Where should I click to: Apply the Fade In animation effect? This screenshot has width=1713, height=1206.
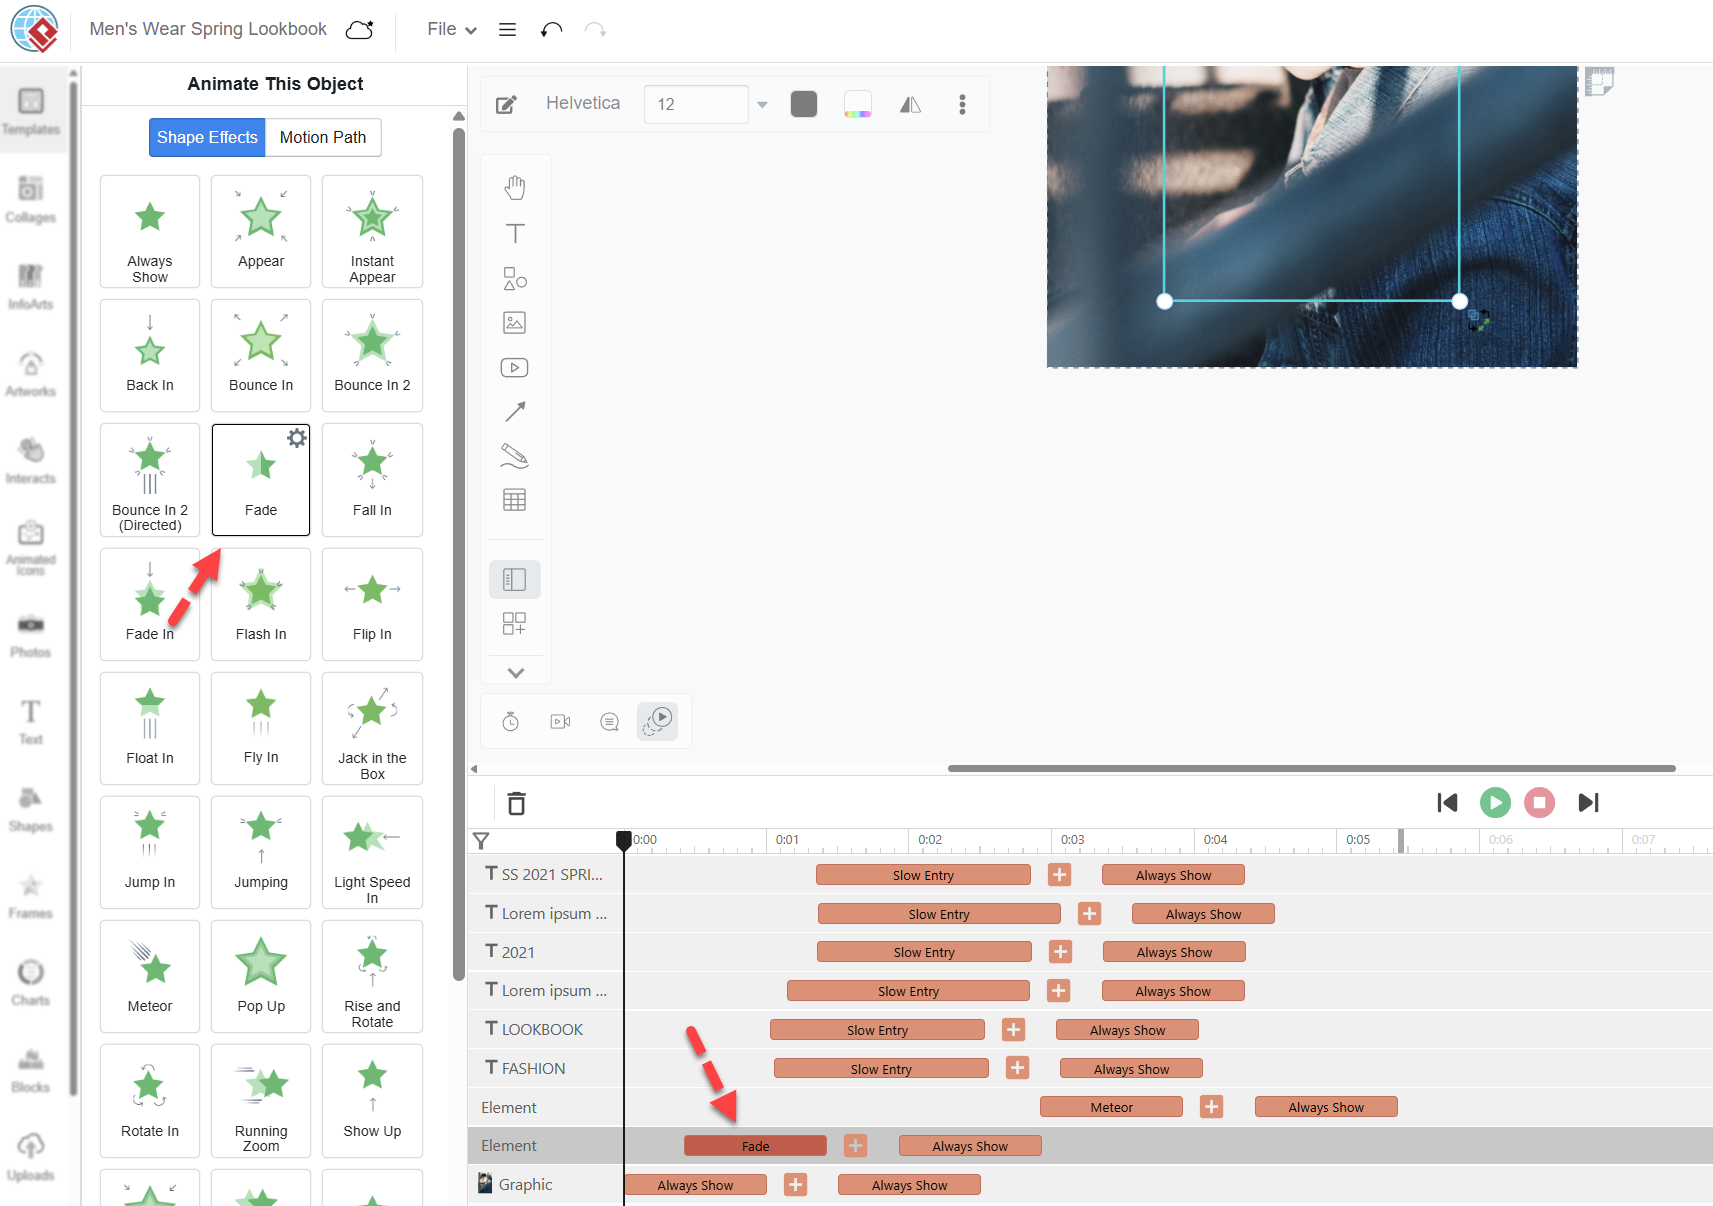coord(149,604)
